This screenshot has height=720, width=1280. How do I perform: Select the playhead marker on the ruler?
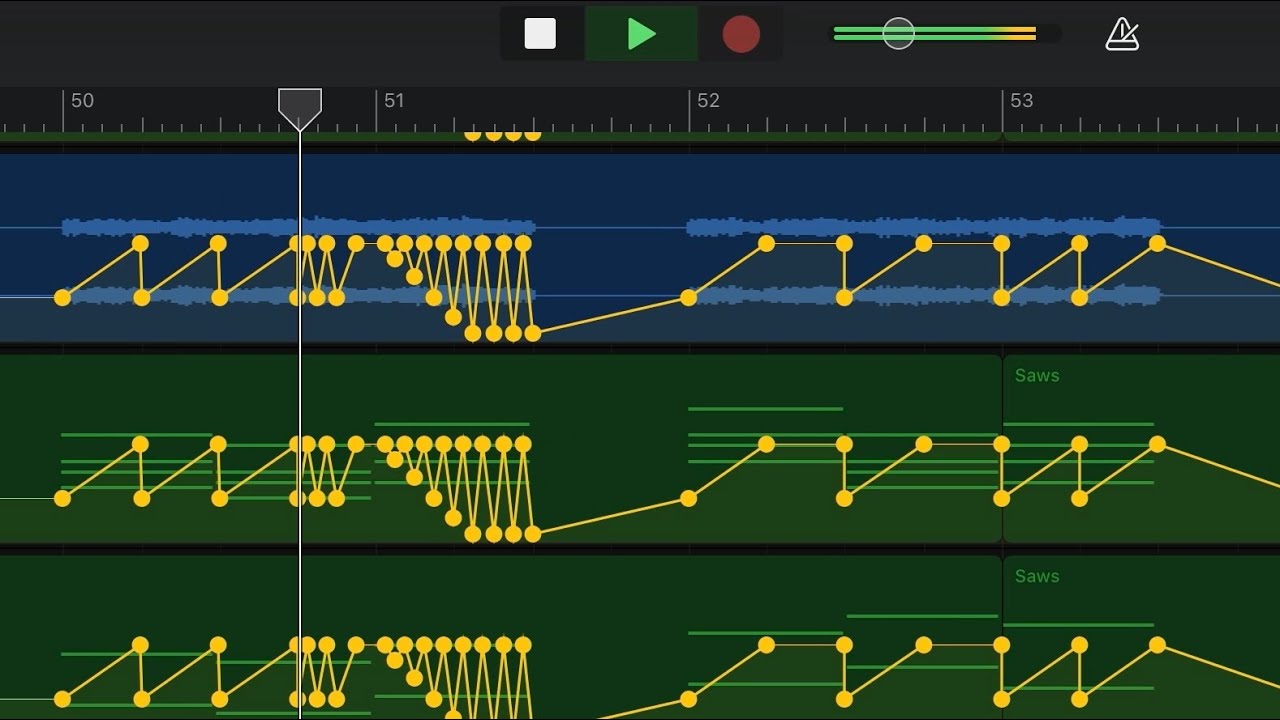(300, 109)
